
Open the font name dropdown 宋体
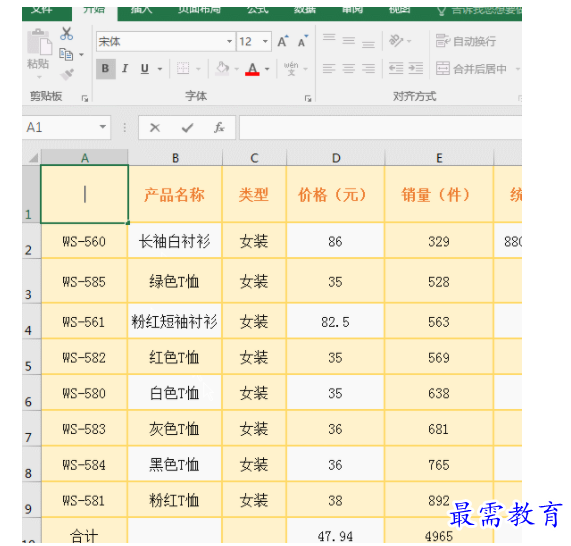(x=229, y=42)
